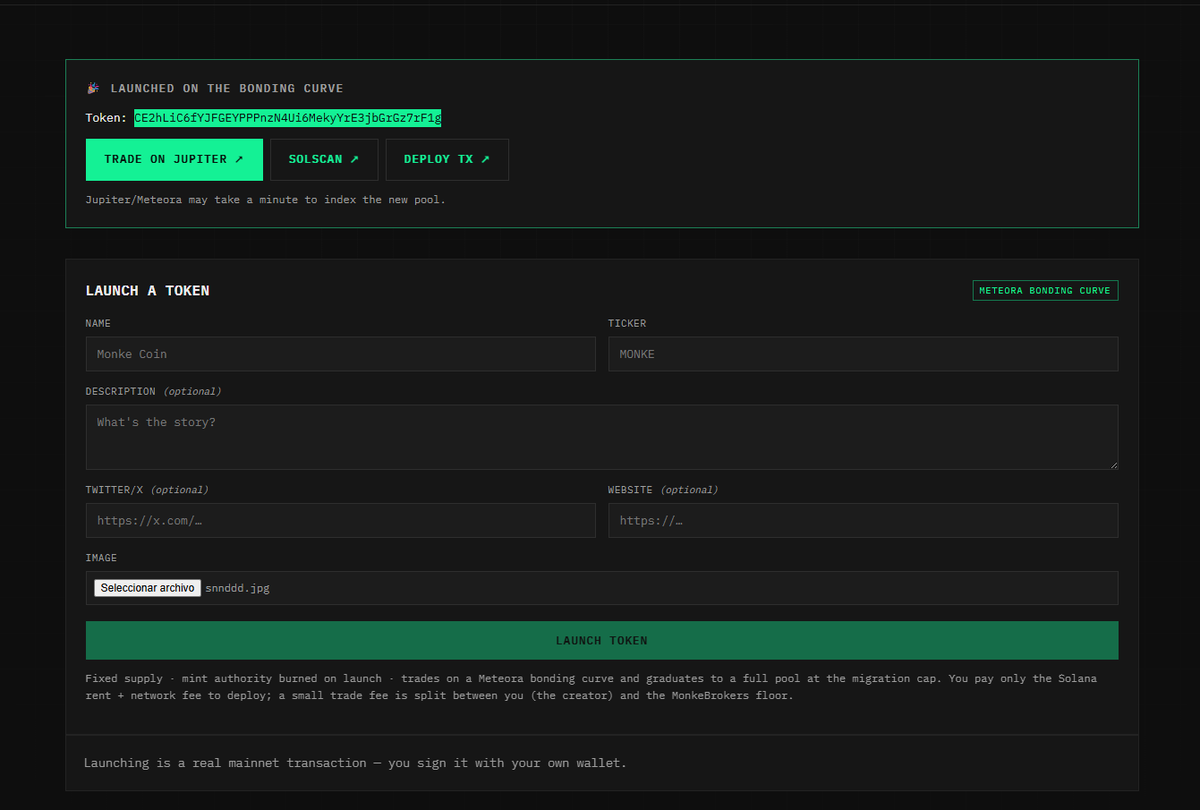Select the highlighted token address
Screen dimensions: 1200x810
(x=288, y=118)
